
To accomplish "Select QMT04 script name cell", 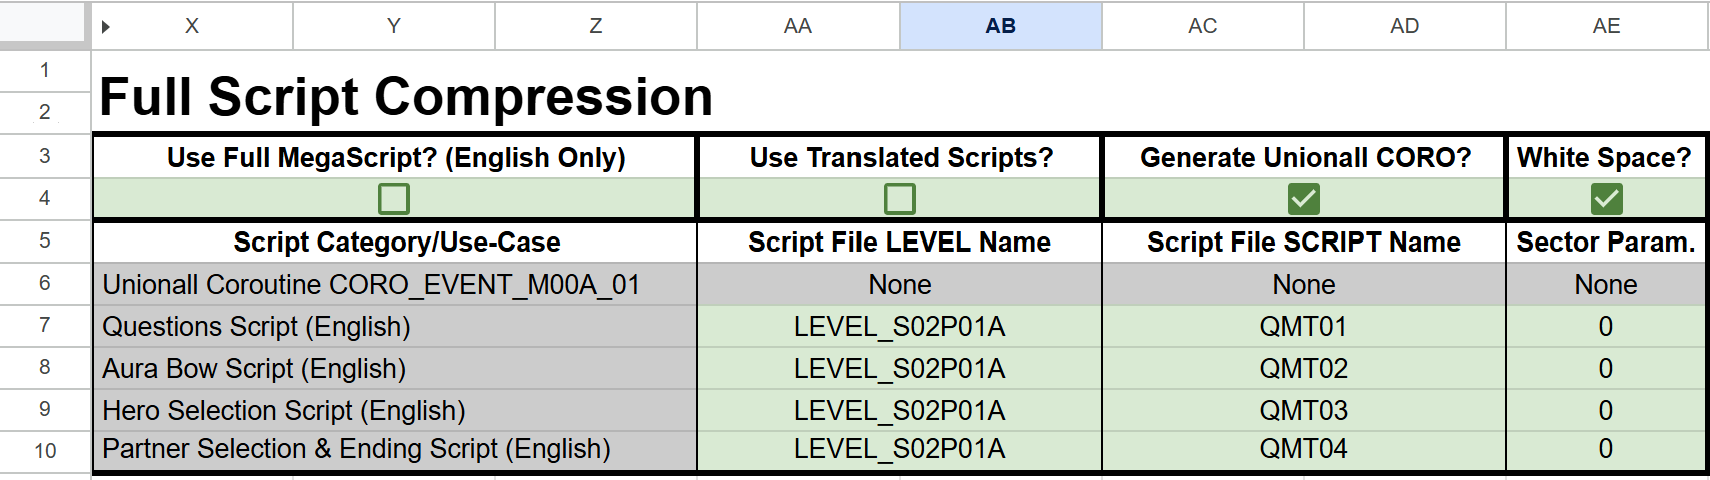I will click(1303, 449).
